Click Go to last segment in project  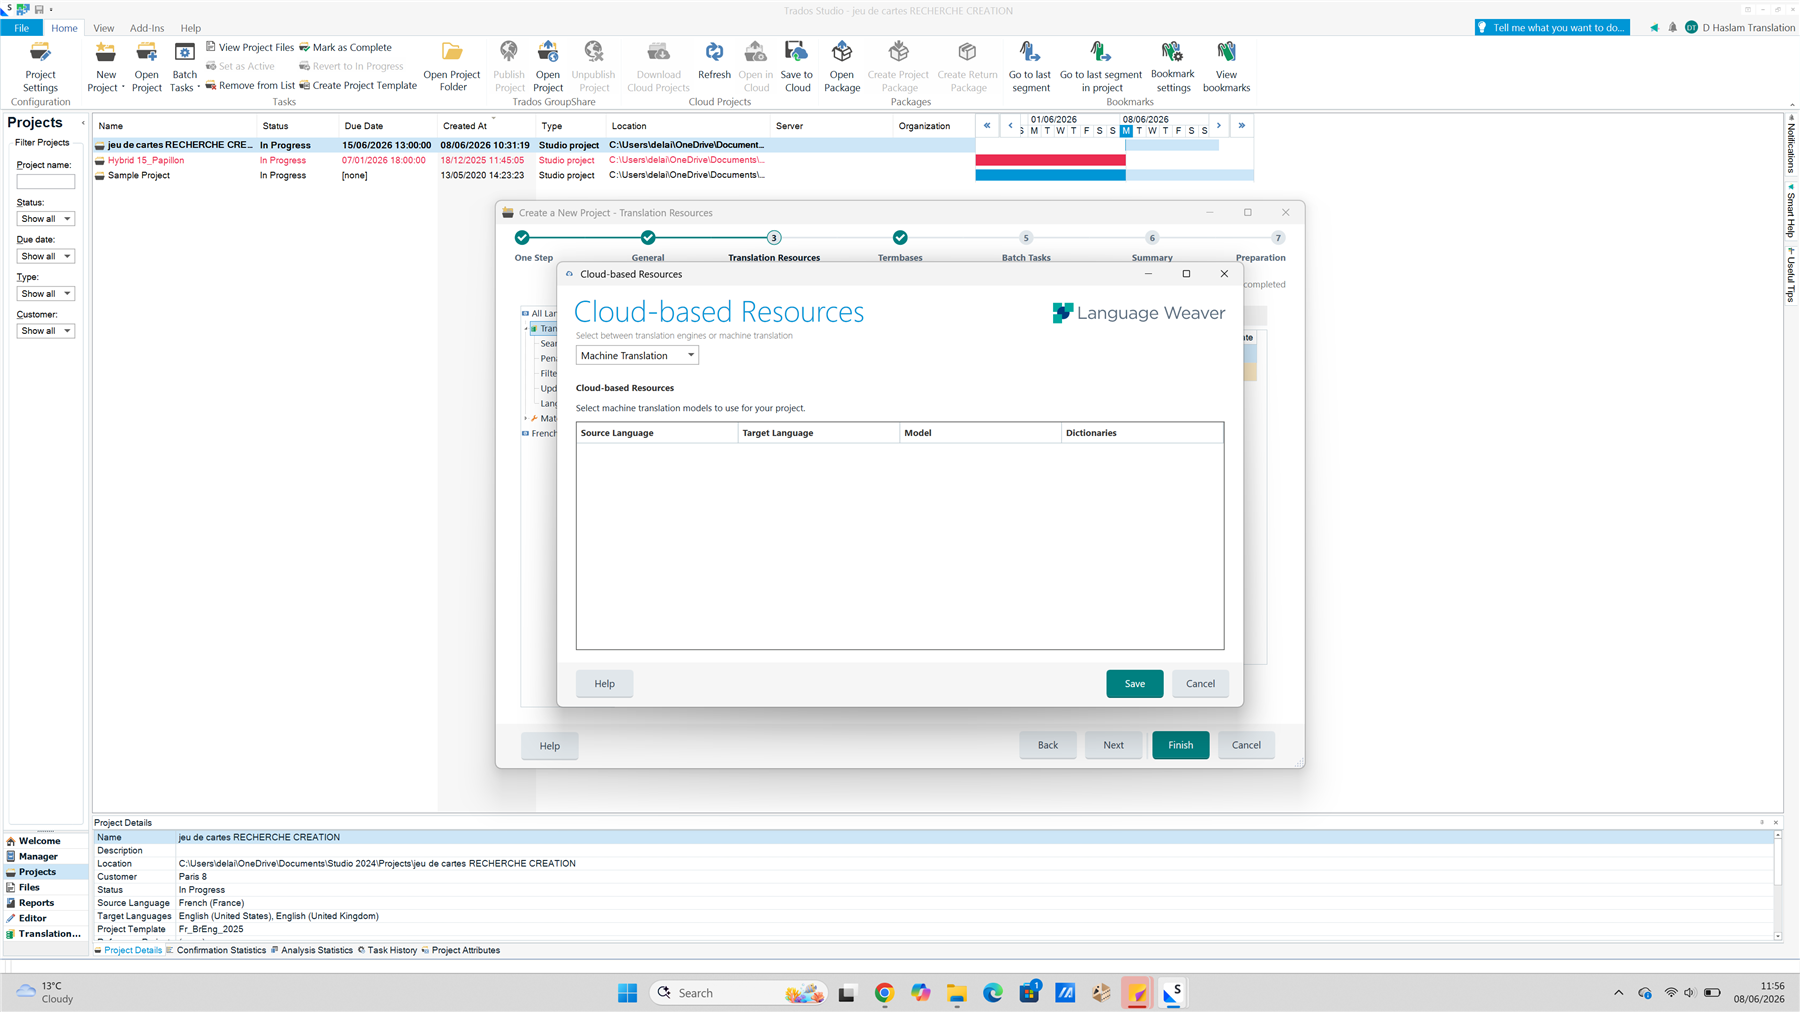coord(1101,67)
